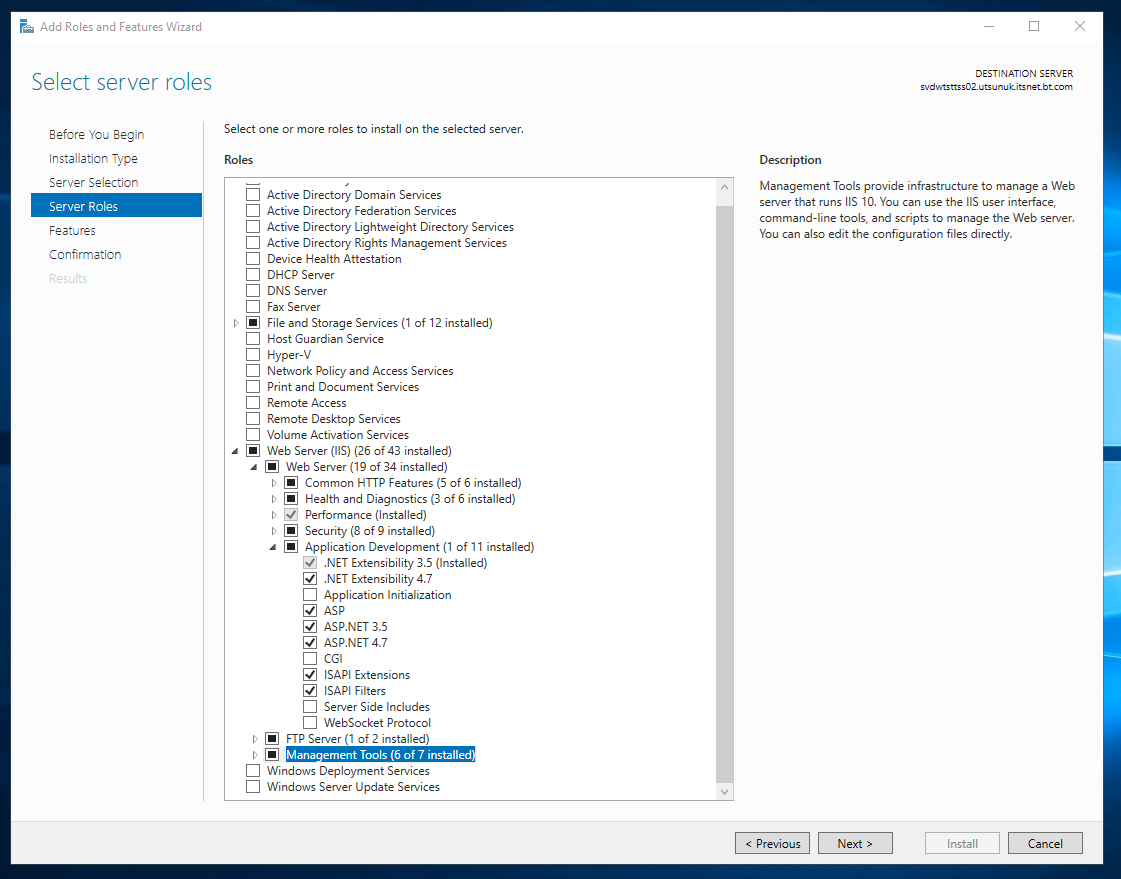Viewport: 1121px width, 879px height.
Task: Expand the Management Tools node
Action: click(x=255, y=755)
